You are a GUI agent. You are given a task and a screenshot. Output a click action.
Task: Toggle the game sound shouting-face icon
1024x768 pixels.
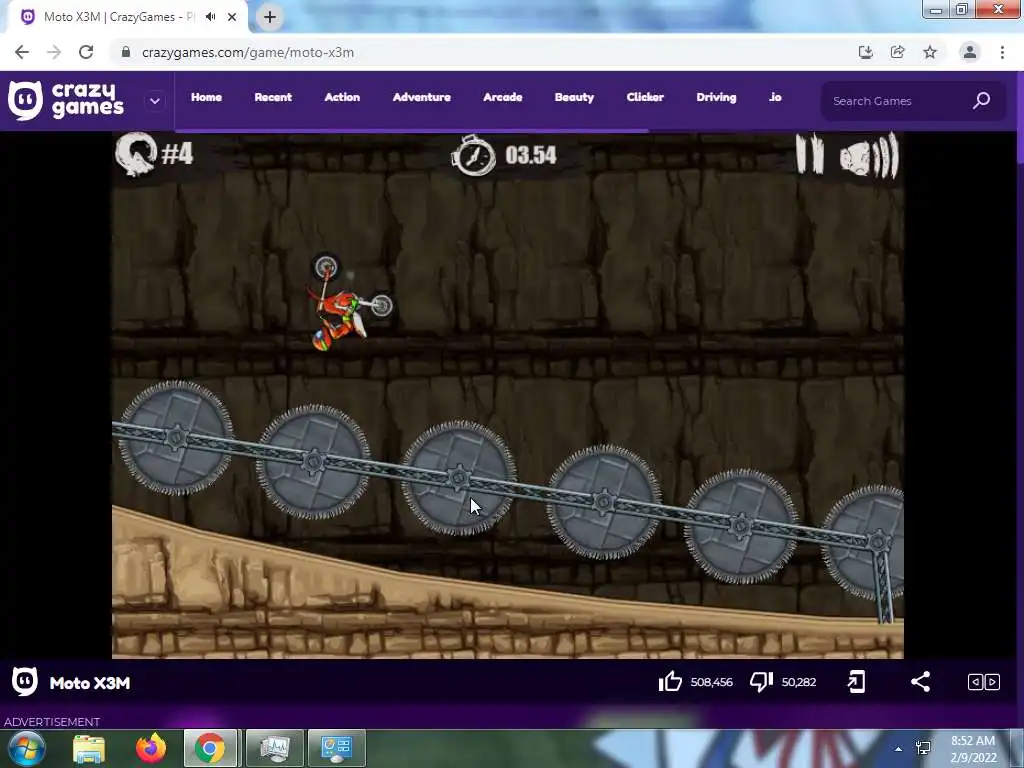pos(869,155)
